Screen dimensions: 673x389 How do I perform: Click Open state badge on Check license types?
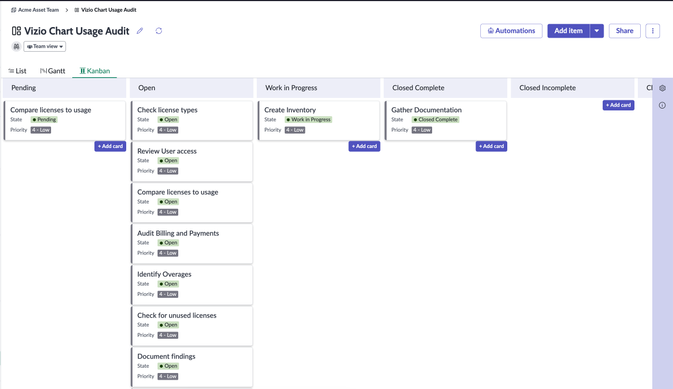168,120
